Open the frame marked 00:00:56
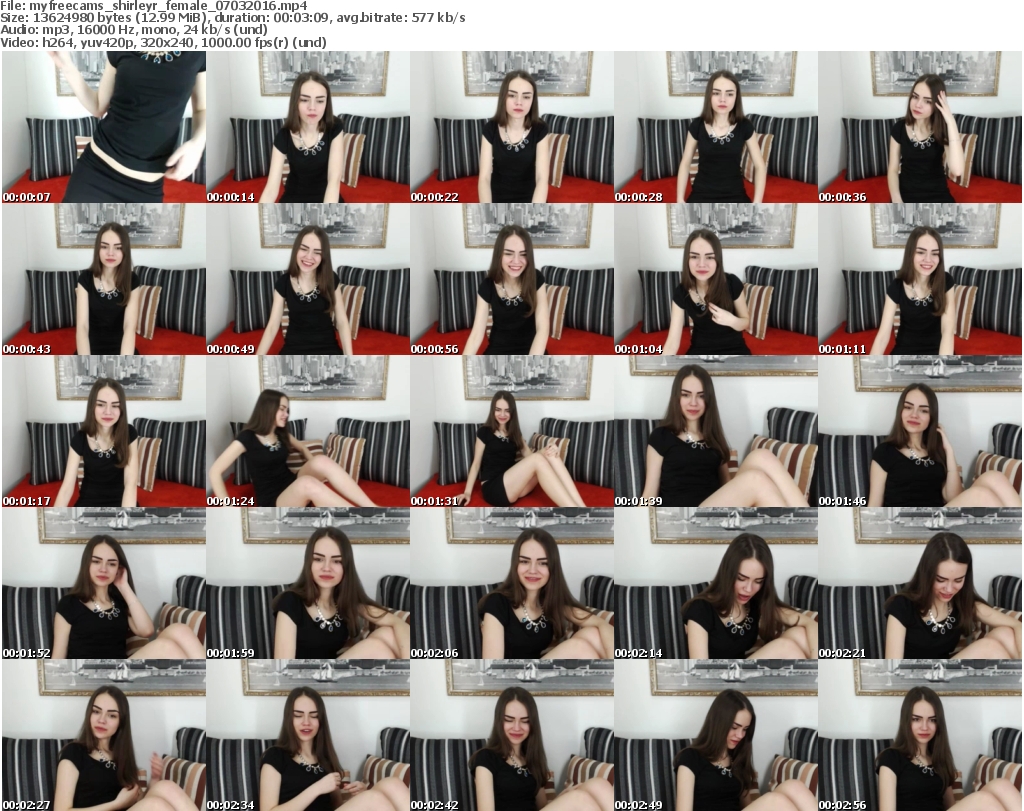The width and height of the screenshot is (1024, 811). [512, 279]
